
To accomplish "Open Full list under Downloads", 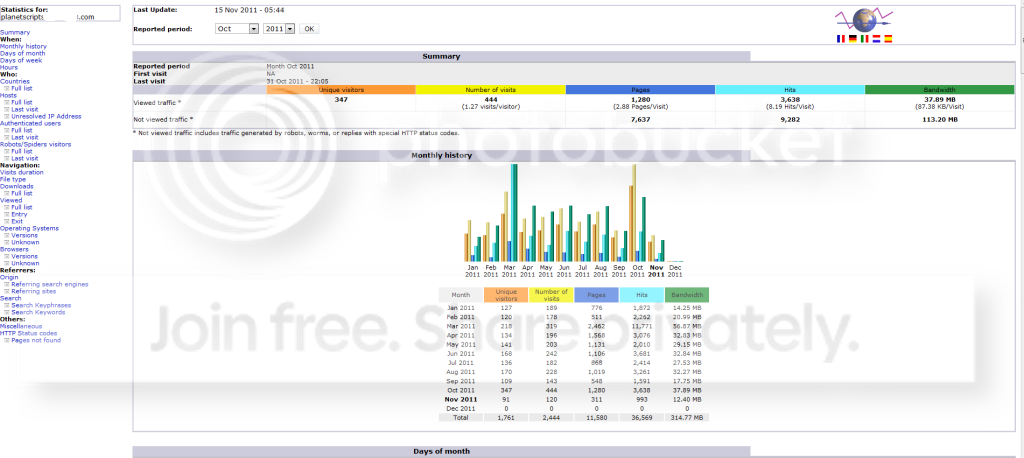I will (22, 193).
